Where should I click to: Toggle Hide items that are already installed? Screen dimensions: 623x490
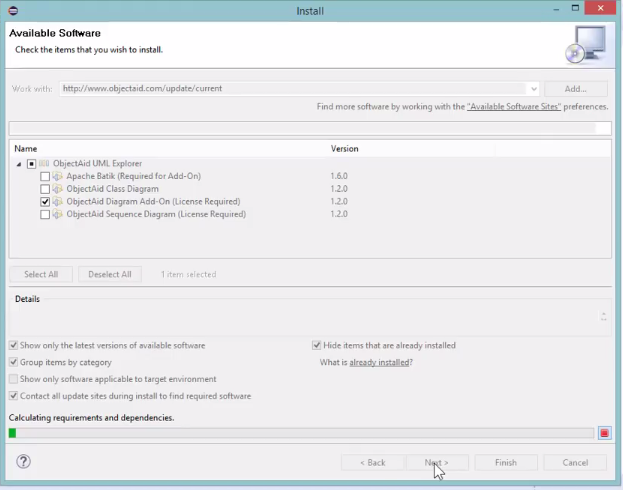pos(316,345)
